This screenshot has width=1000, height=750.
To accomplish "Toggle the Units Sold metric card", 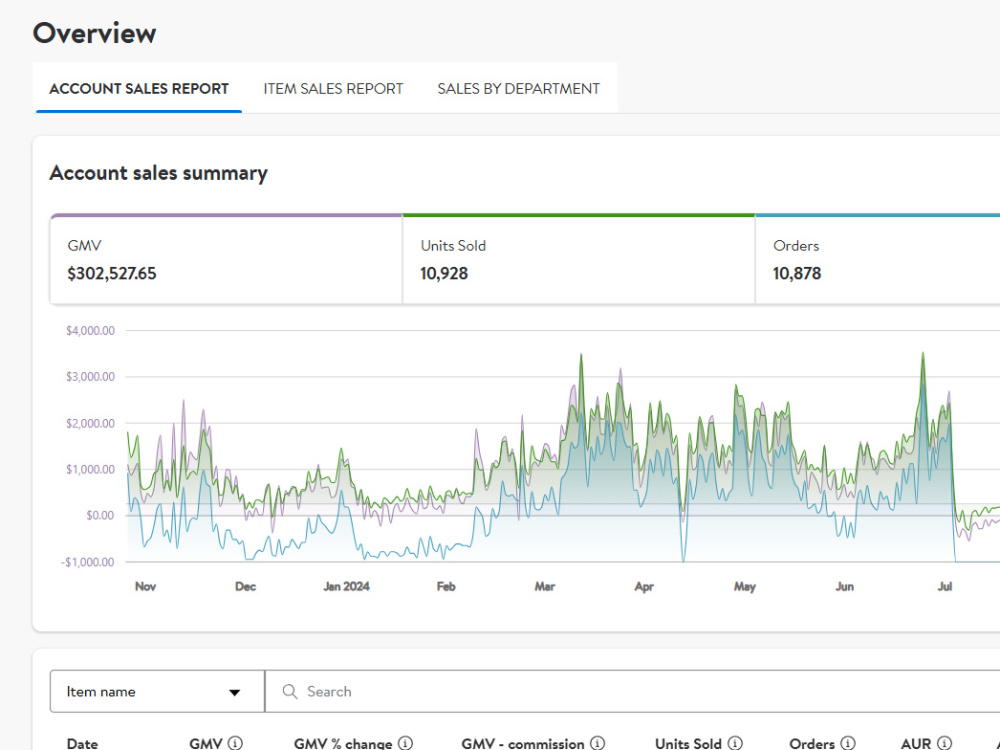I will [x=578, y=260].
